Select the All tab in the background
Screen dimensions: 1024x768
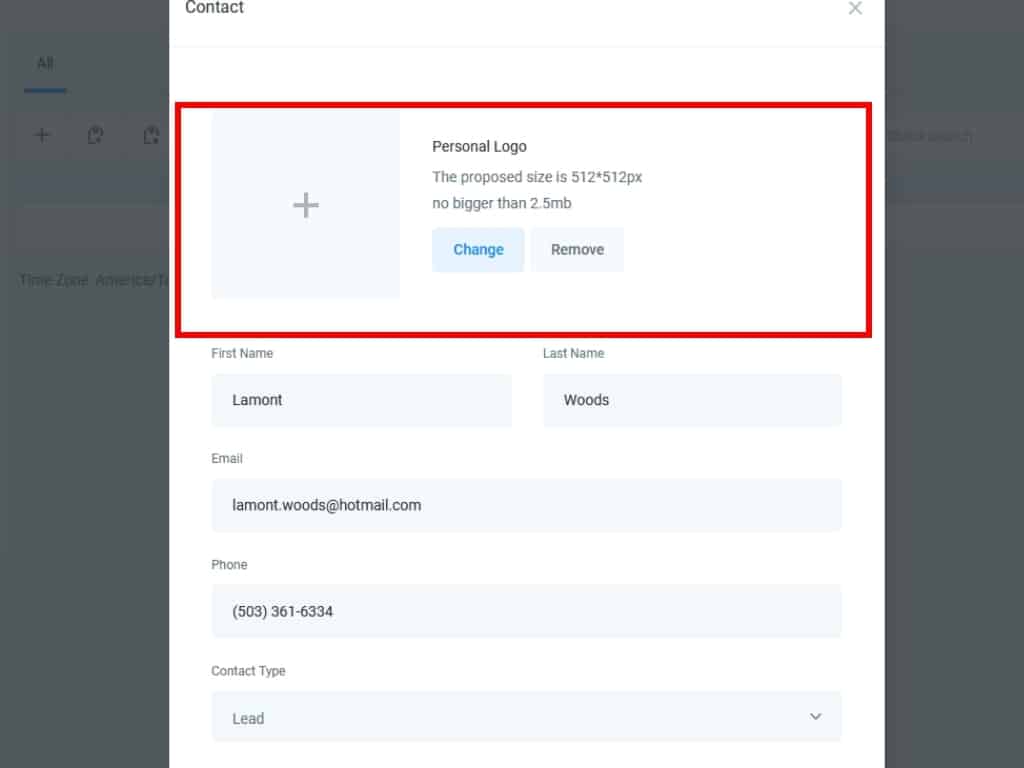[45, 64]
